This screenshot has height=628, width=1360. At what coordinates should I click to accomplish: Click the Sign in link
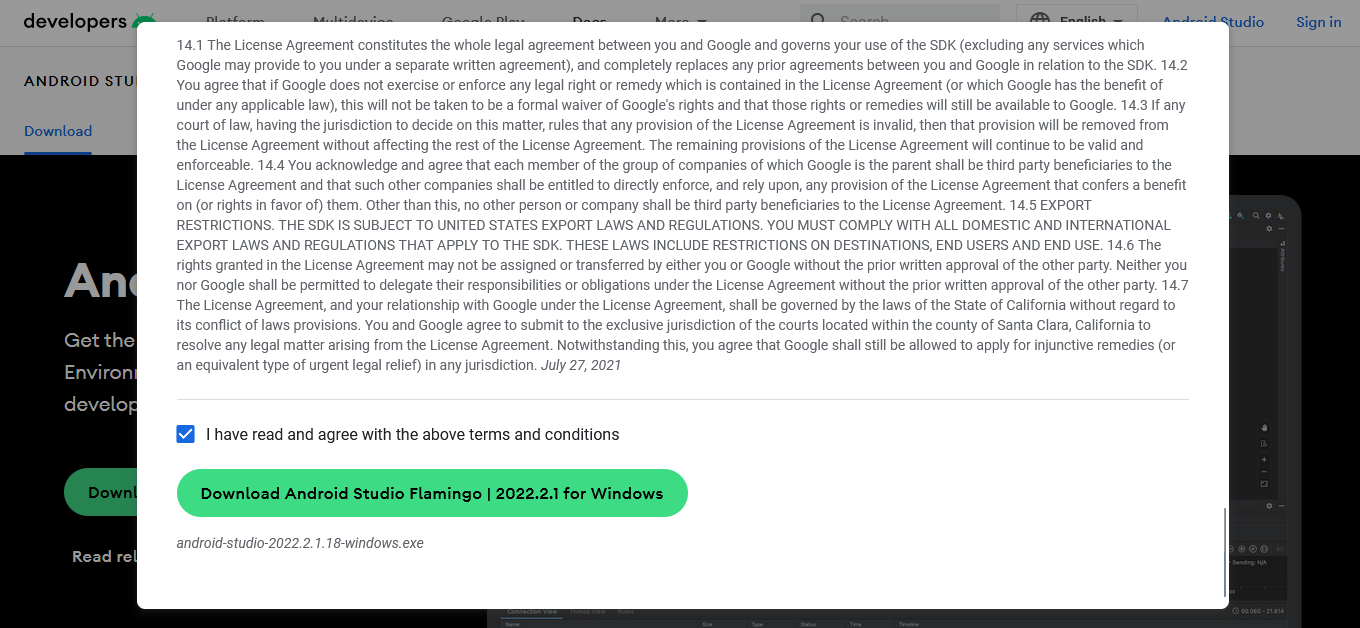click(1318, 22)
